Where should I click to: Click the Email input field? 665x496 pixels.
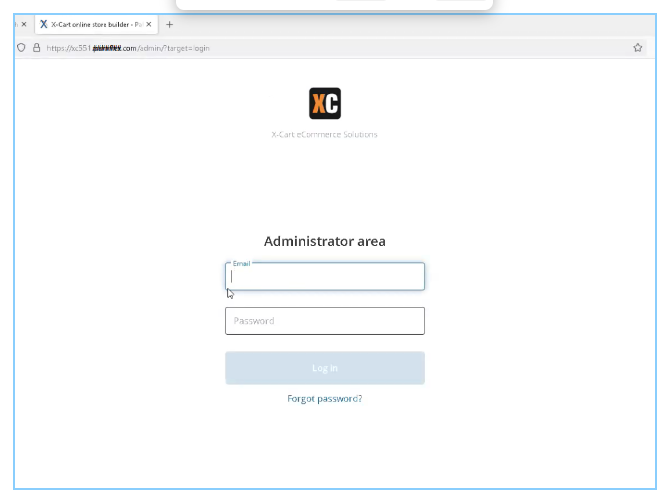[324, 276]
